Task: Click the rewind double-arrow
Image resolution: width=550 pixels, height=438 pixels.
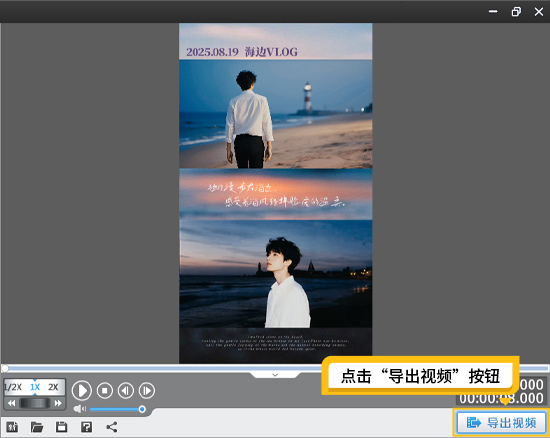Action: click(x=12, y=403)
